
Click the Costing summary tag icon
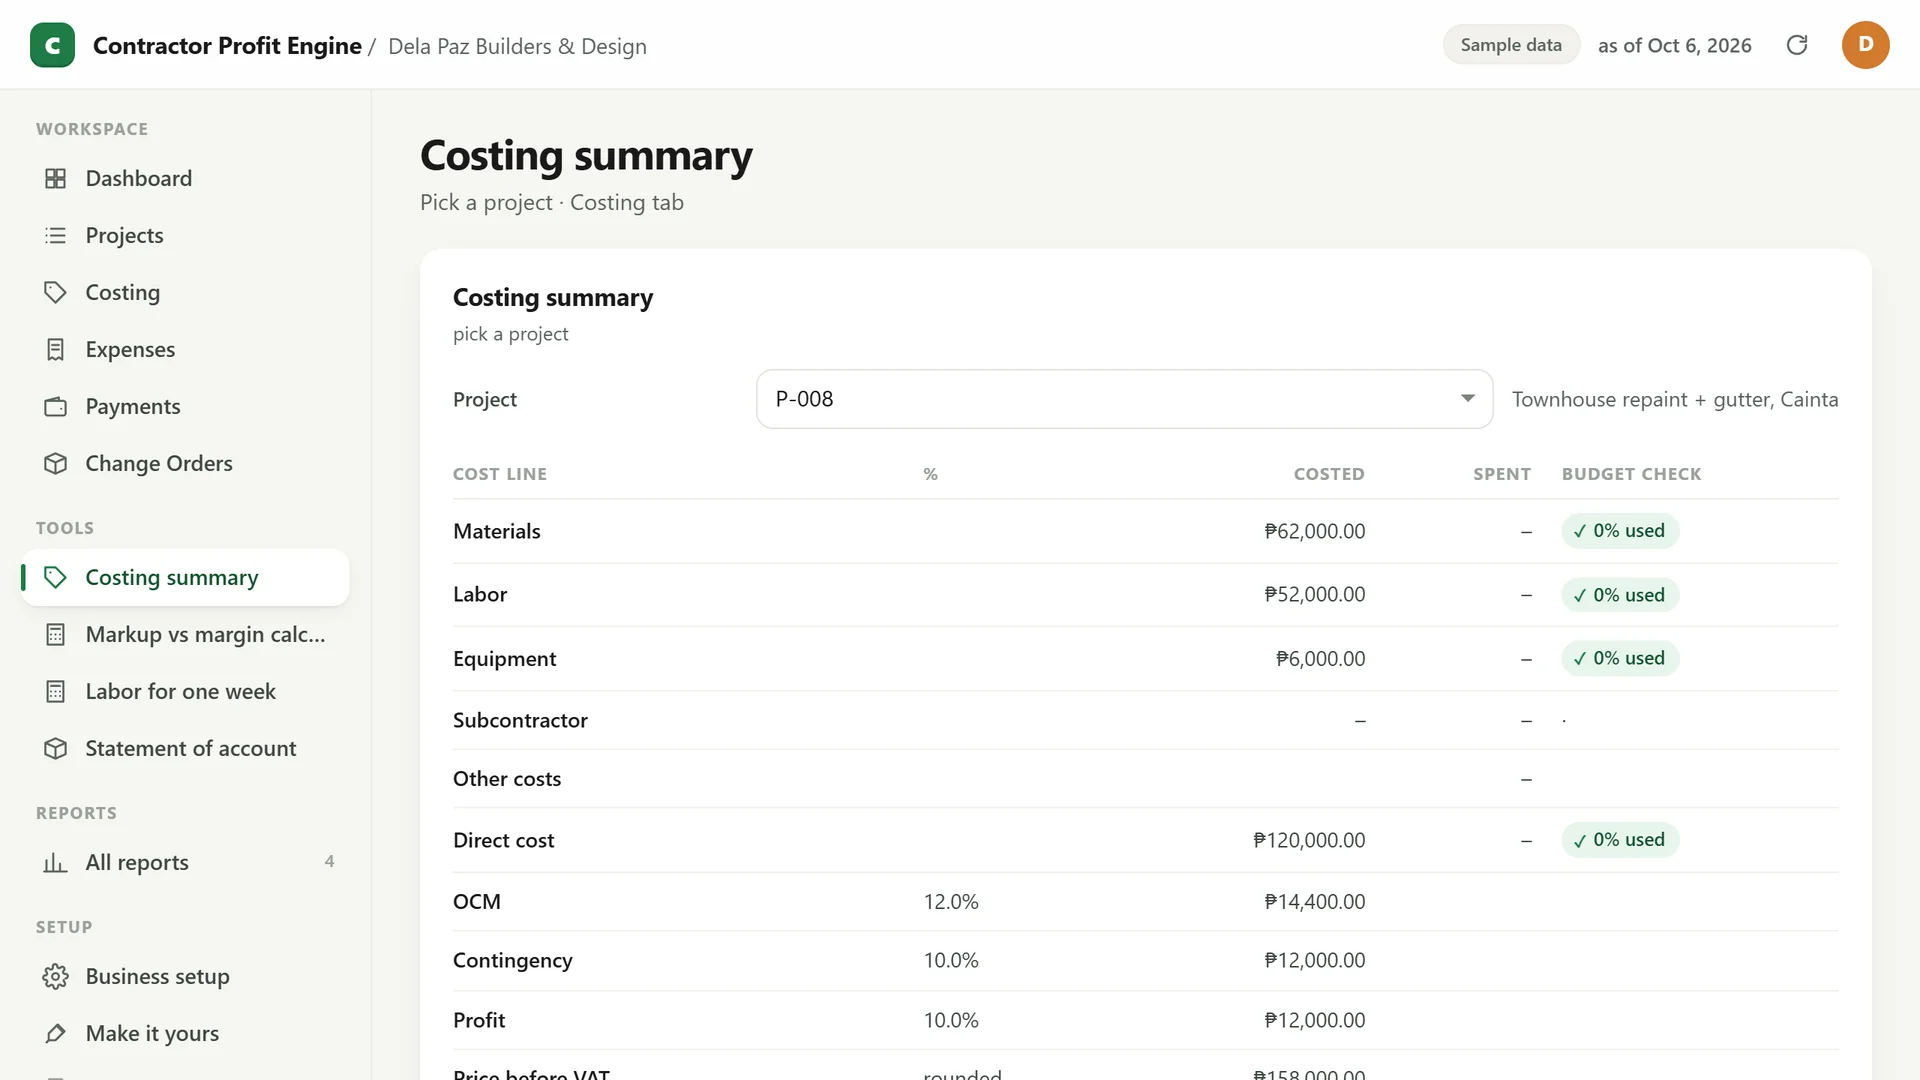click(56, 577)
